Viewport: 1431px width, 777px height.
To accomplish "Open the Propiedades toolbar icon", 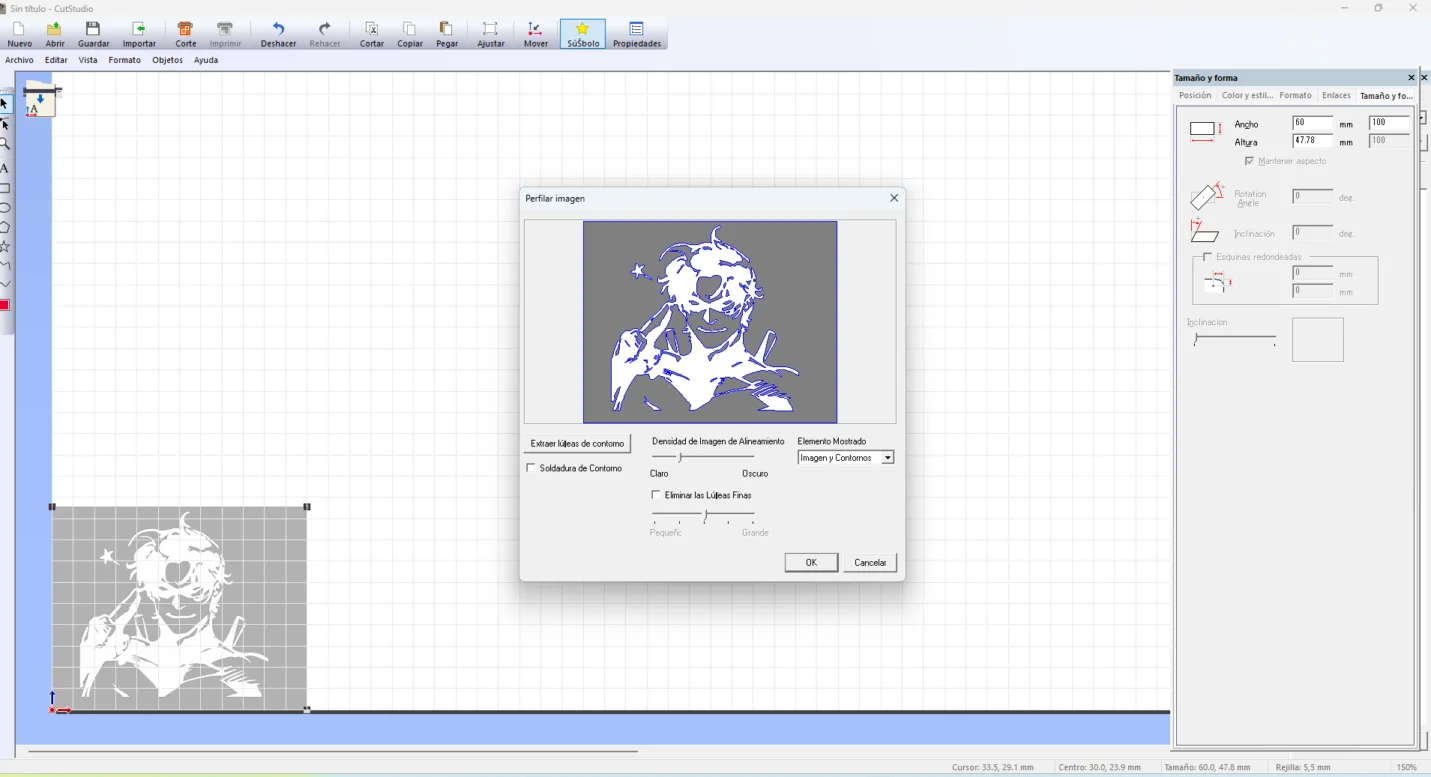I will tap(637, 34).
